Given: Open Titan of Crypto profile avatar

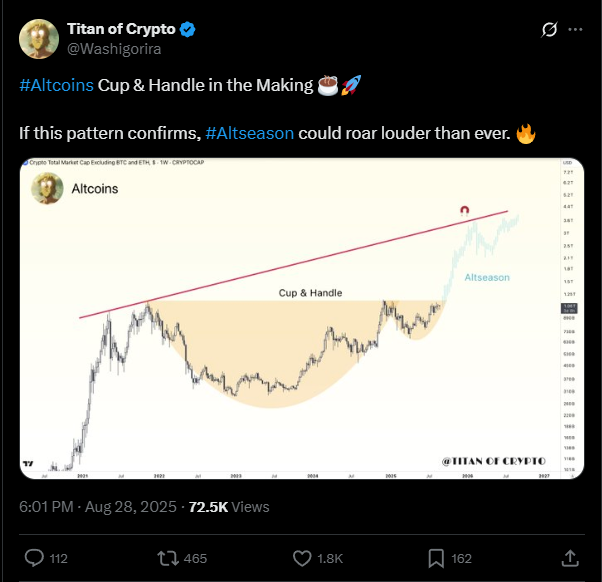Looking at the screenshot, I should [x=39, y=39].
